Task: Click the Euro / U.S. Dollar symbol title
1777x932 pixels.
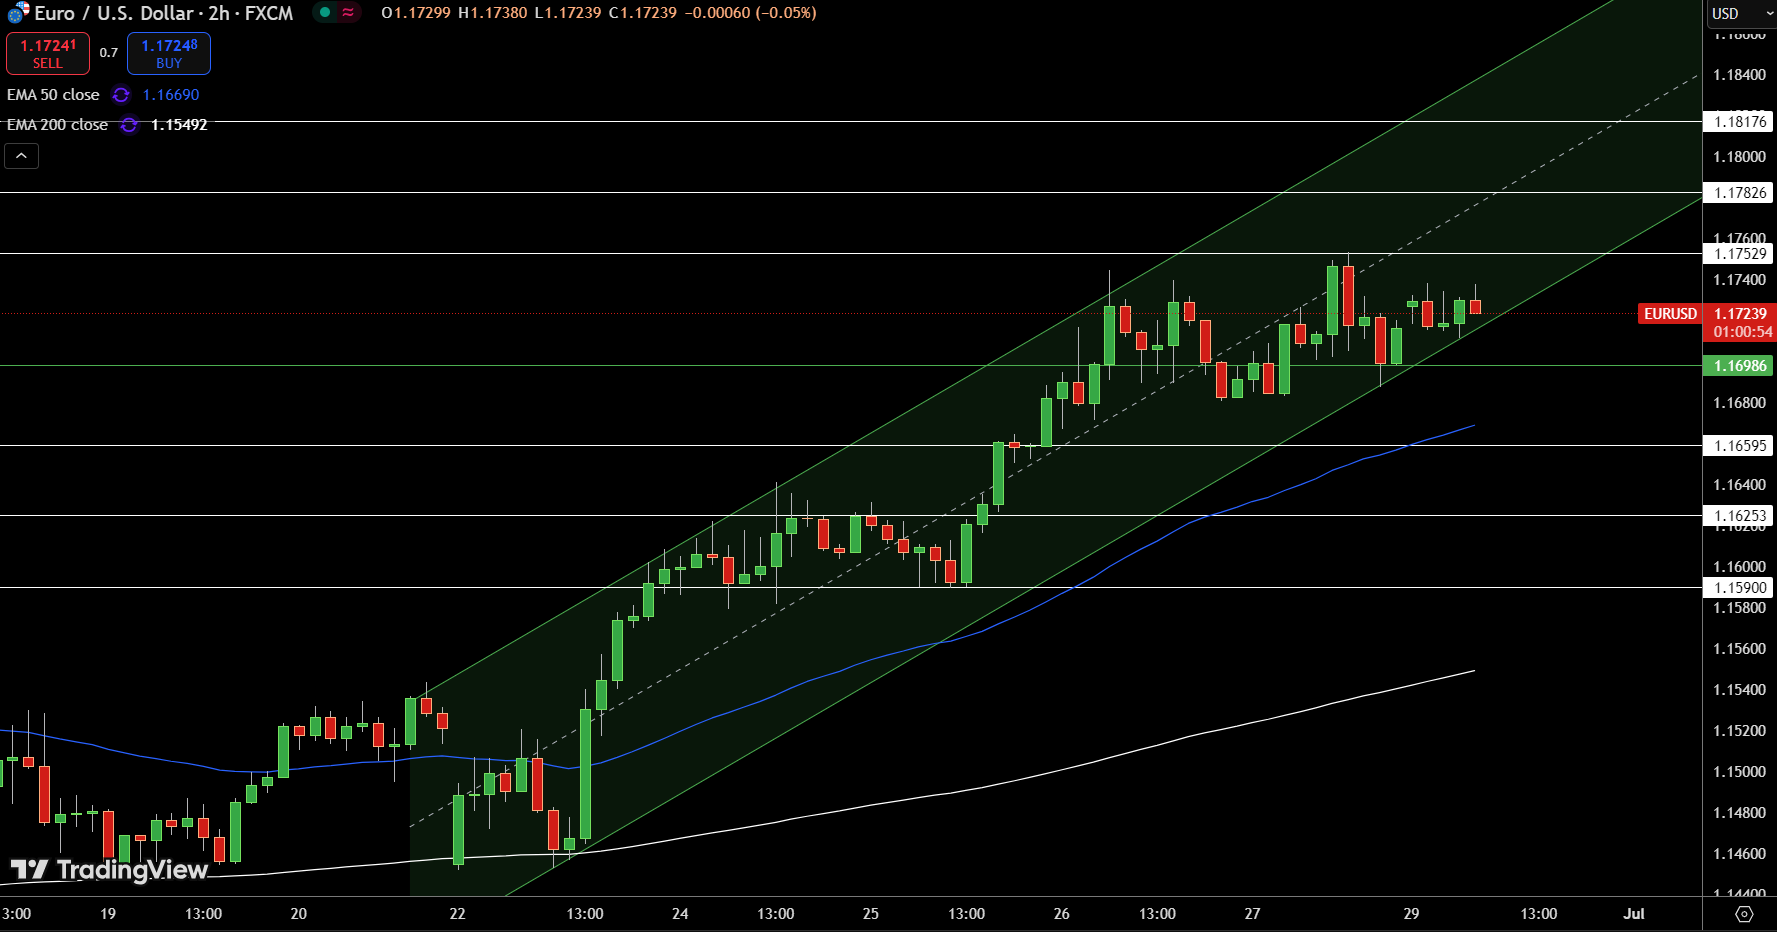Action: [164, 13]
